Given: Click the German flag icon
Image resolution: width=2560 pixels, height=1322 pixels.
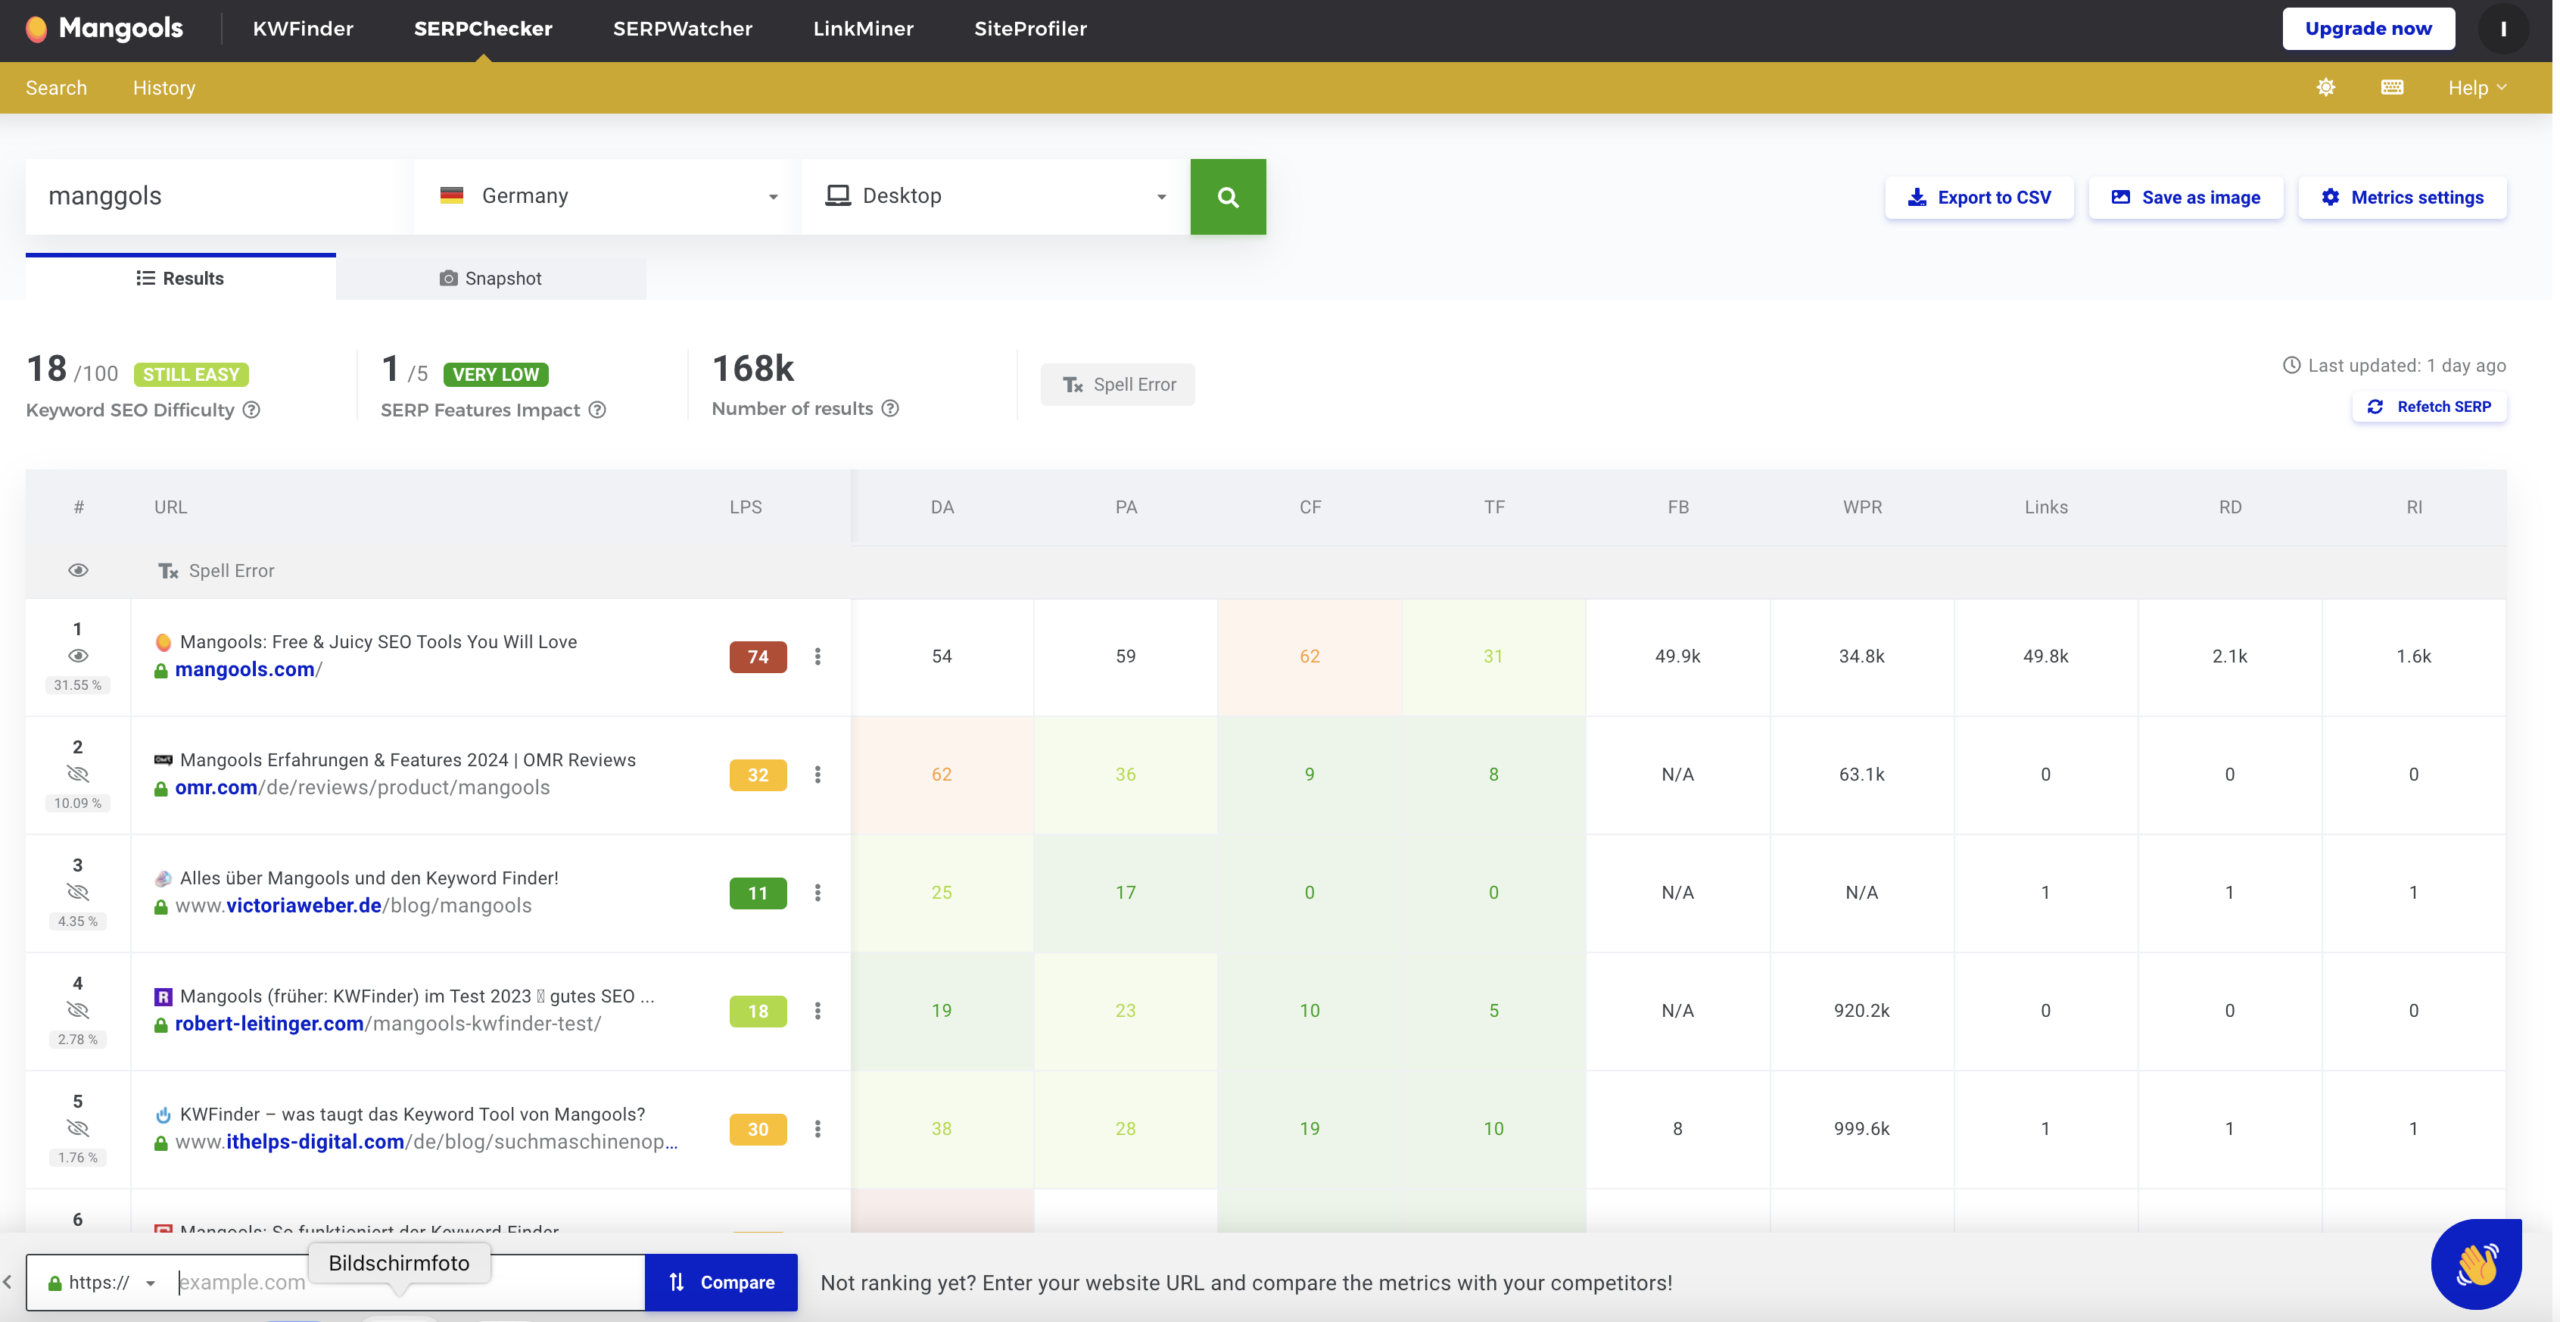Looking at the screenshot, I should pyautogui.click(x=452, y=196).
